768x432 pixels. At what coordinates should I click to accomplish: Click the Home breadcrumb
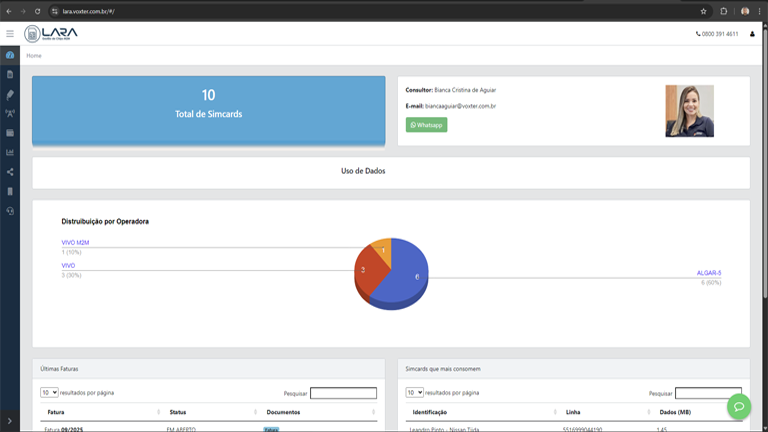click(34, 56)
